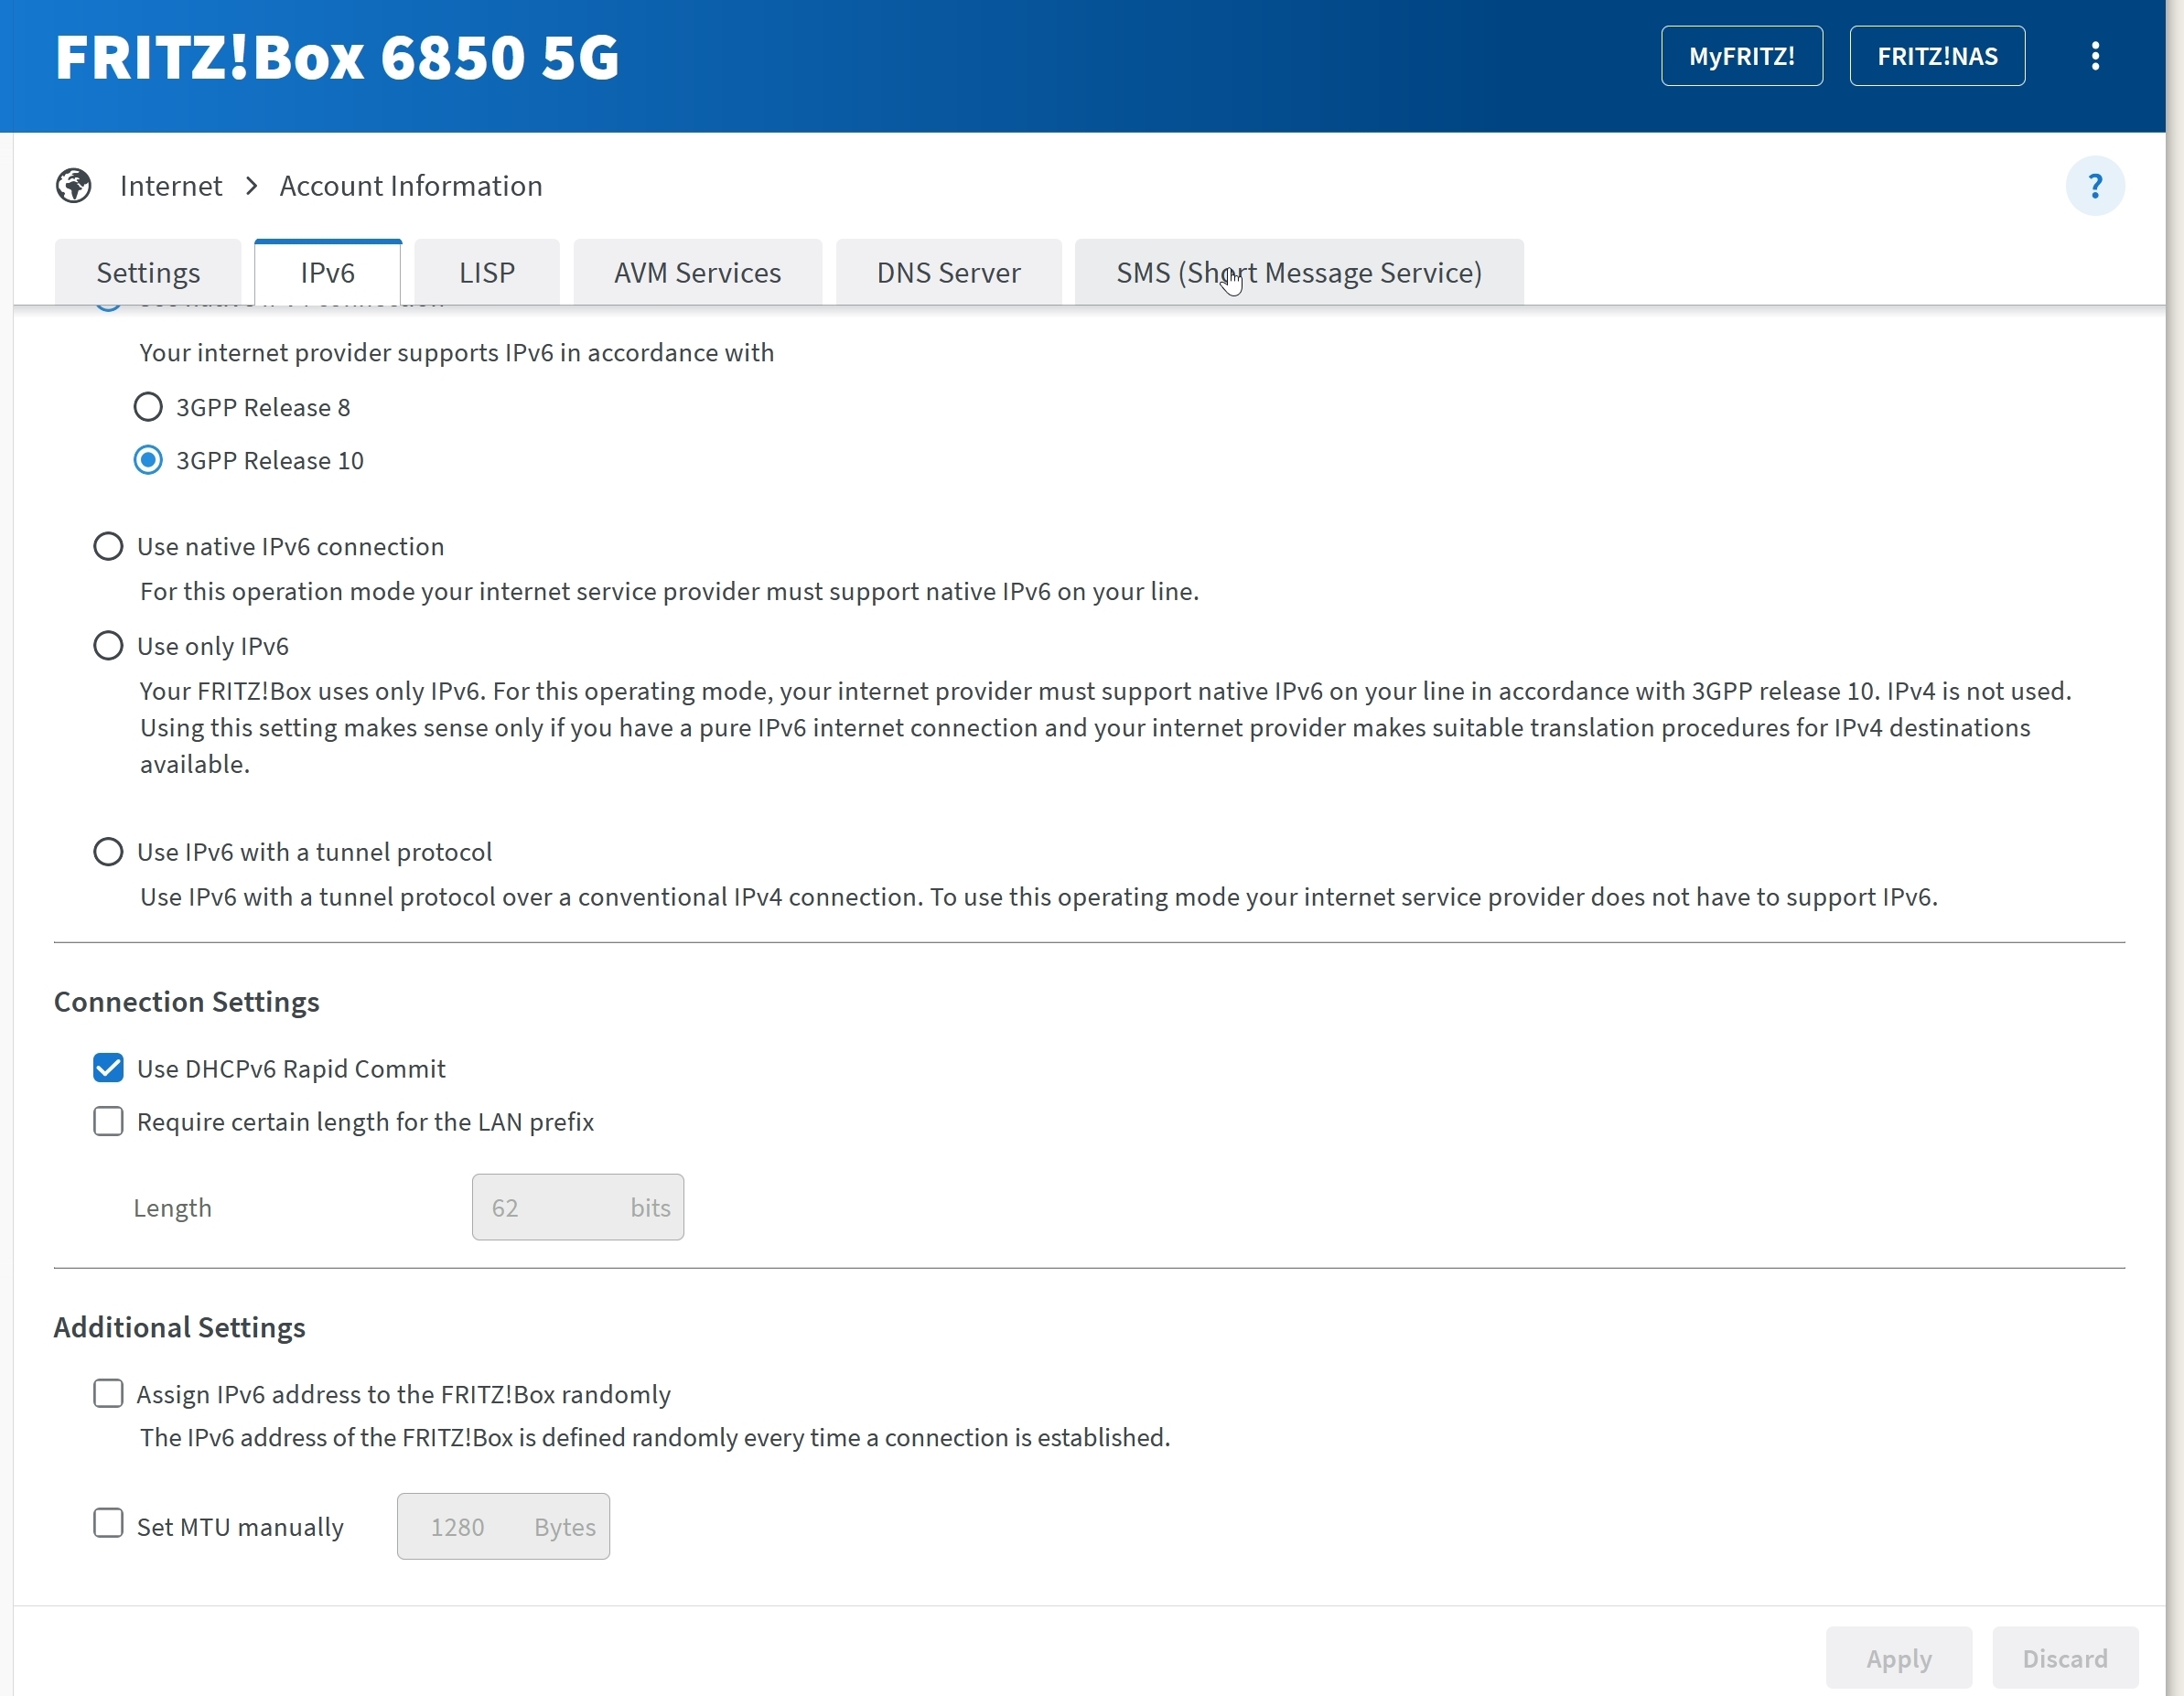Switch to the Settings tab

pos(148,272)
